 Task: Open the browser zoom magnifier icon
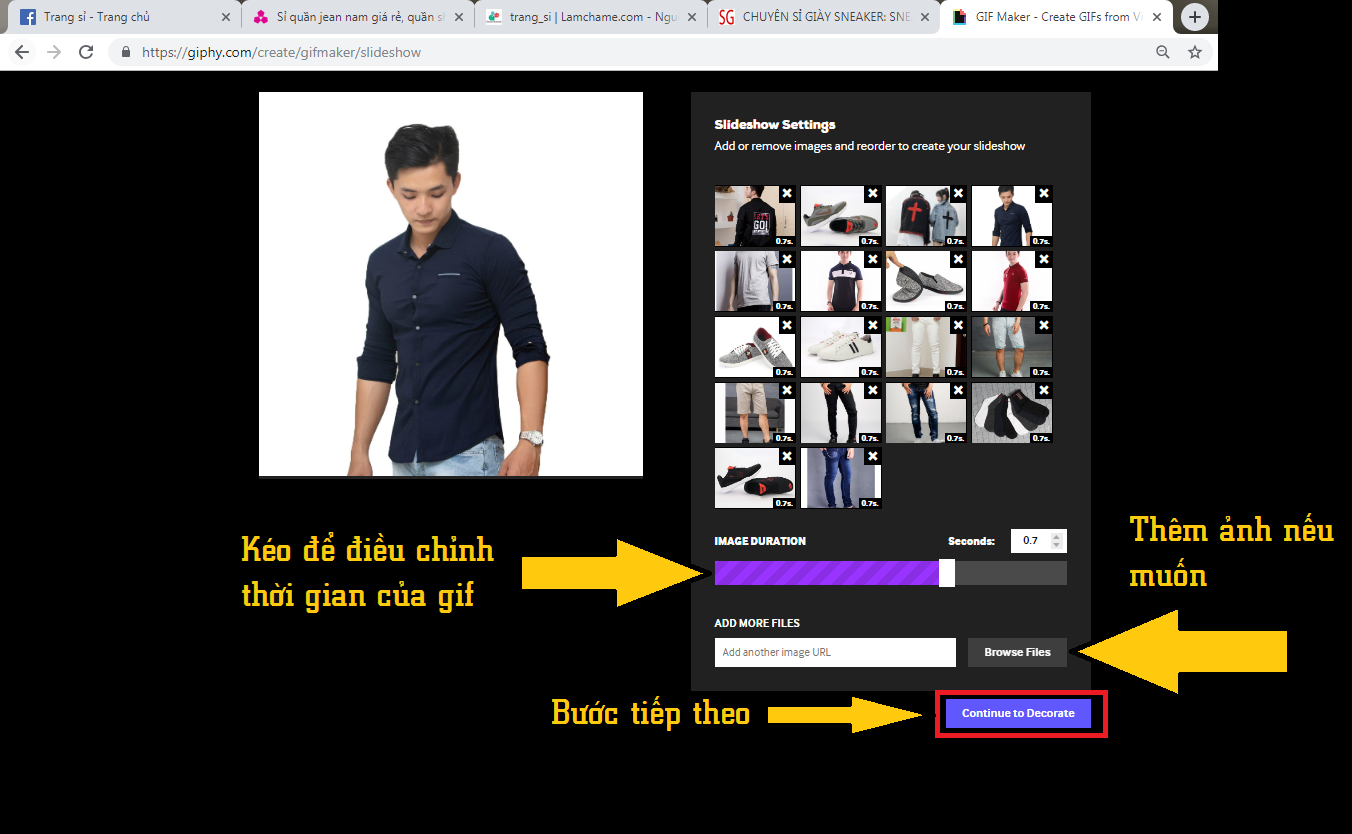point(1162,52)
